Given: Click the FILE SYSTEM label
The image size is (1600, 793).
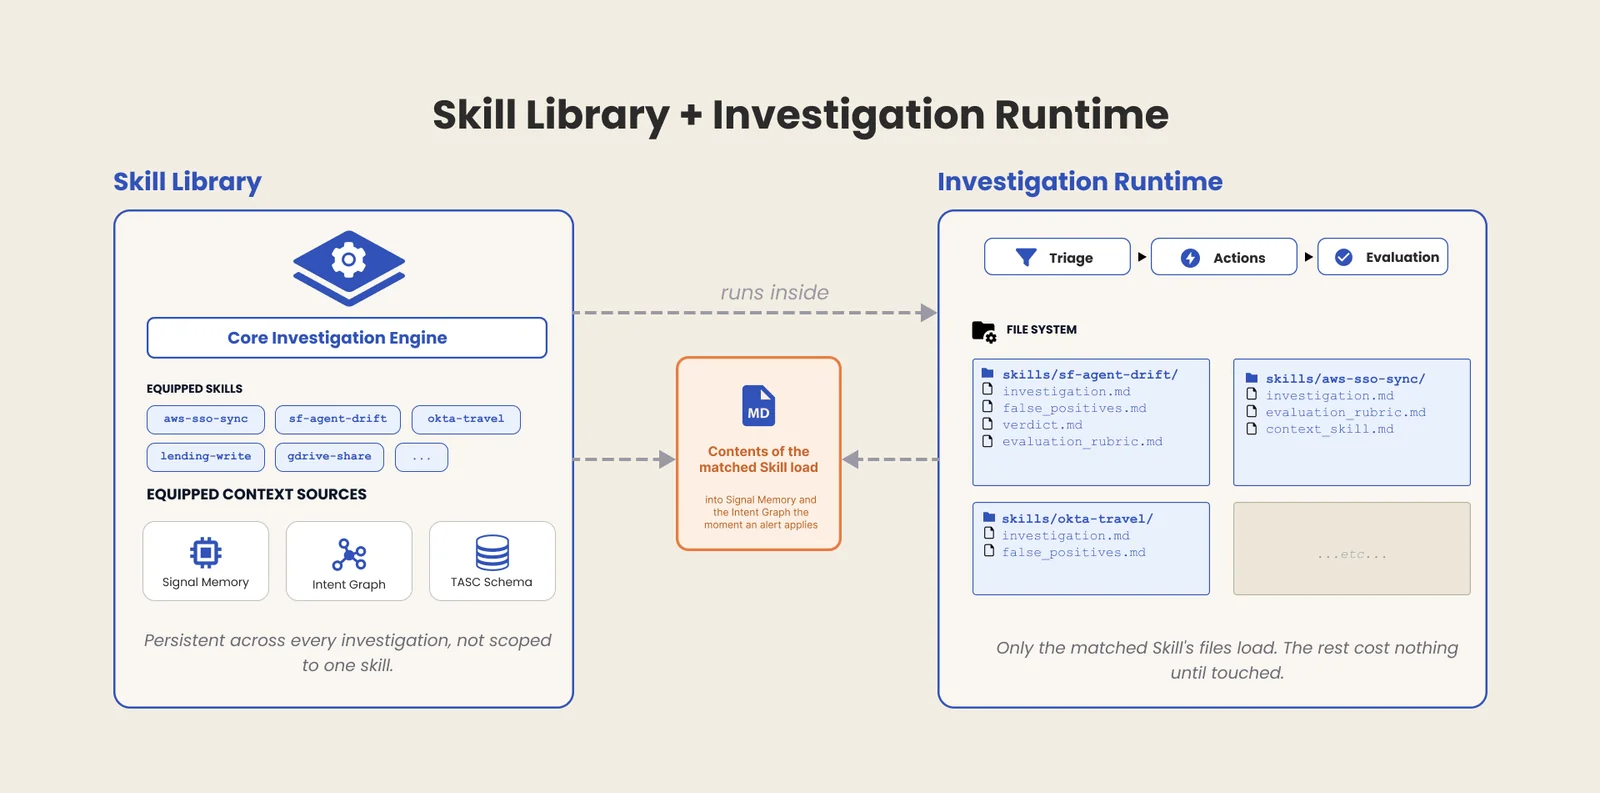Looking at the screenshot, I should coord(1041,330).
